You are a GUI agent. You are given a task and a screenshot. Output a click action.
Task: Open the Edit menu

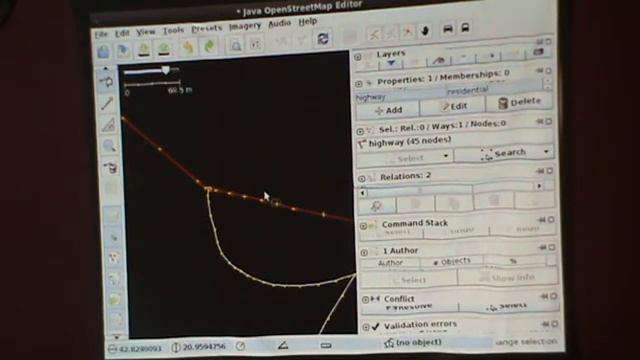click(x=122, y=33)
